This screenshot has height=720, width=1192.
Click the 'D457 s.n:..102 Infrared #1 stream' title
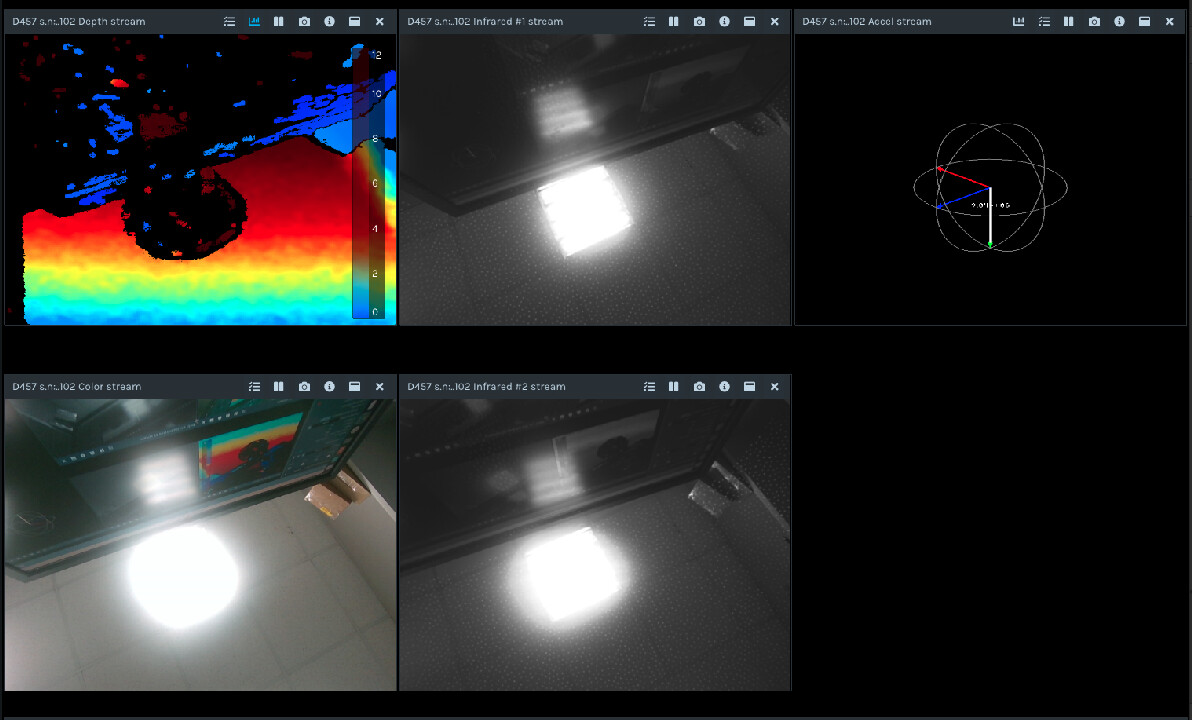pos(485,21)
